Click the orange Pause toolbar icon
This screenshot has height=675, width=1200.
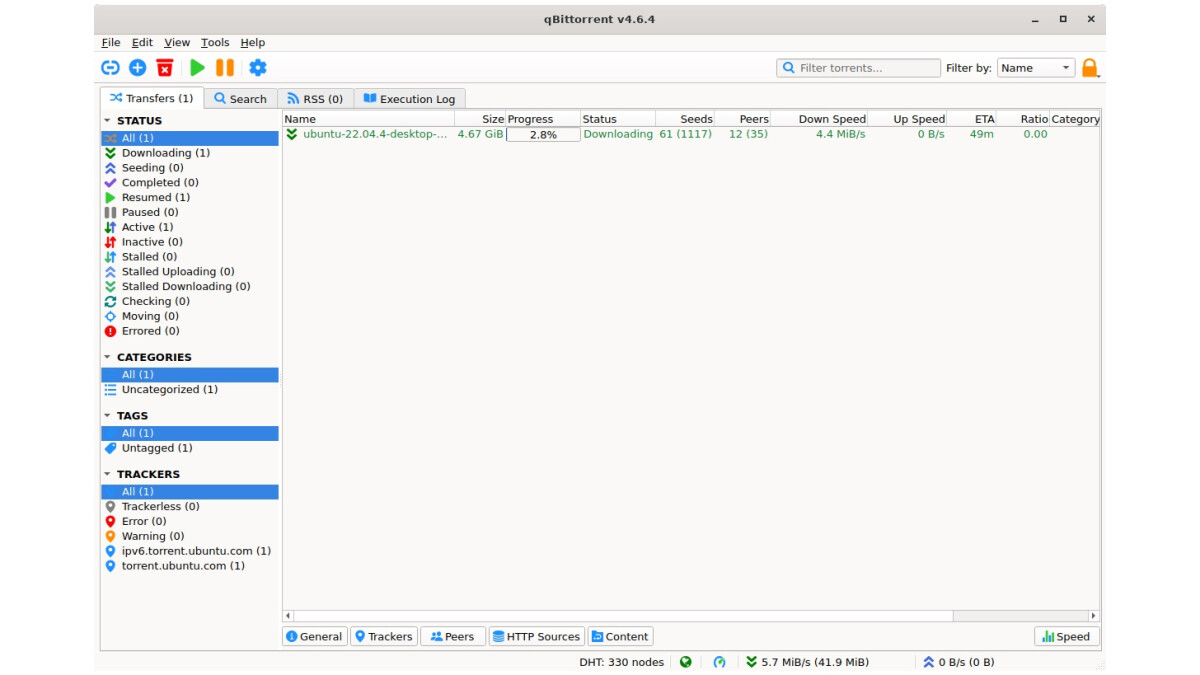click(225, 68)
